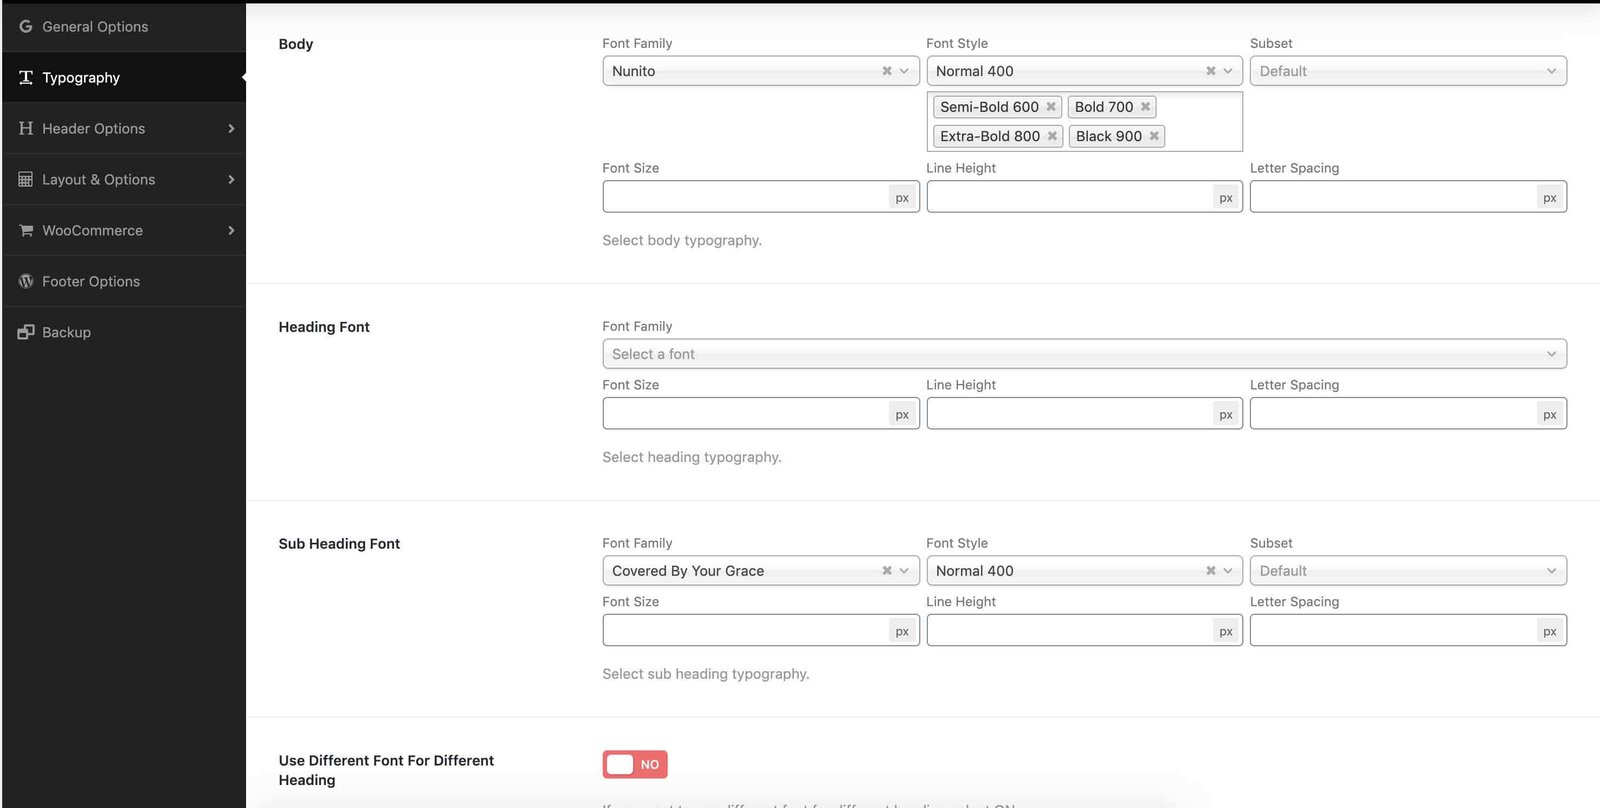This screenshot has width=1600, height=808.
Task: Remove the Extra-Bold 800 style tag
Action: click(x=1052, y=136)
